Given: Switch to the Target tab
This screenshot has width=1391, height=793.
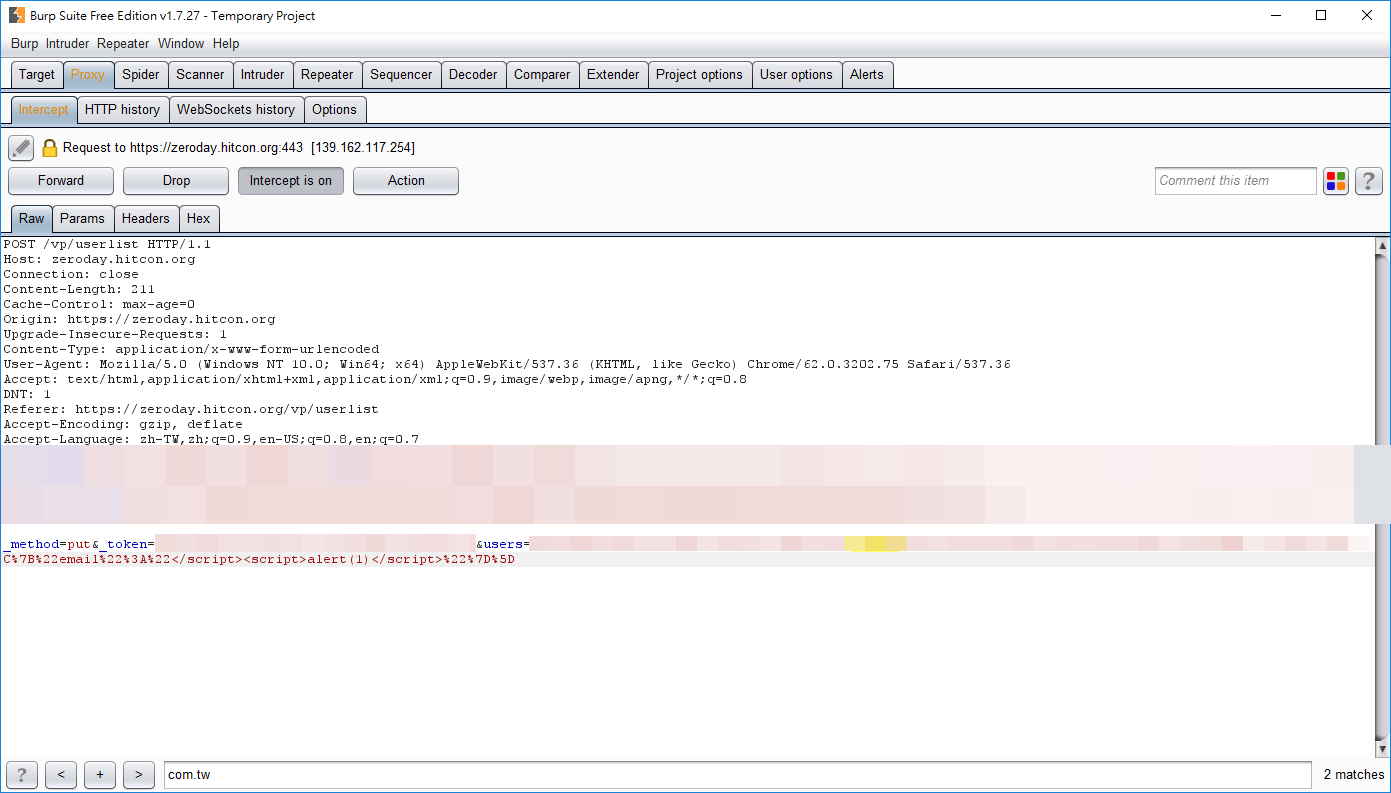Looking at the screenshot, I should (x=37, y=75).
